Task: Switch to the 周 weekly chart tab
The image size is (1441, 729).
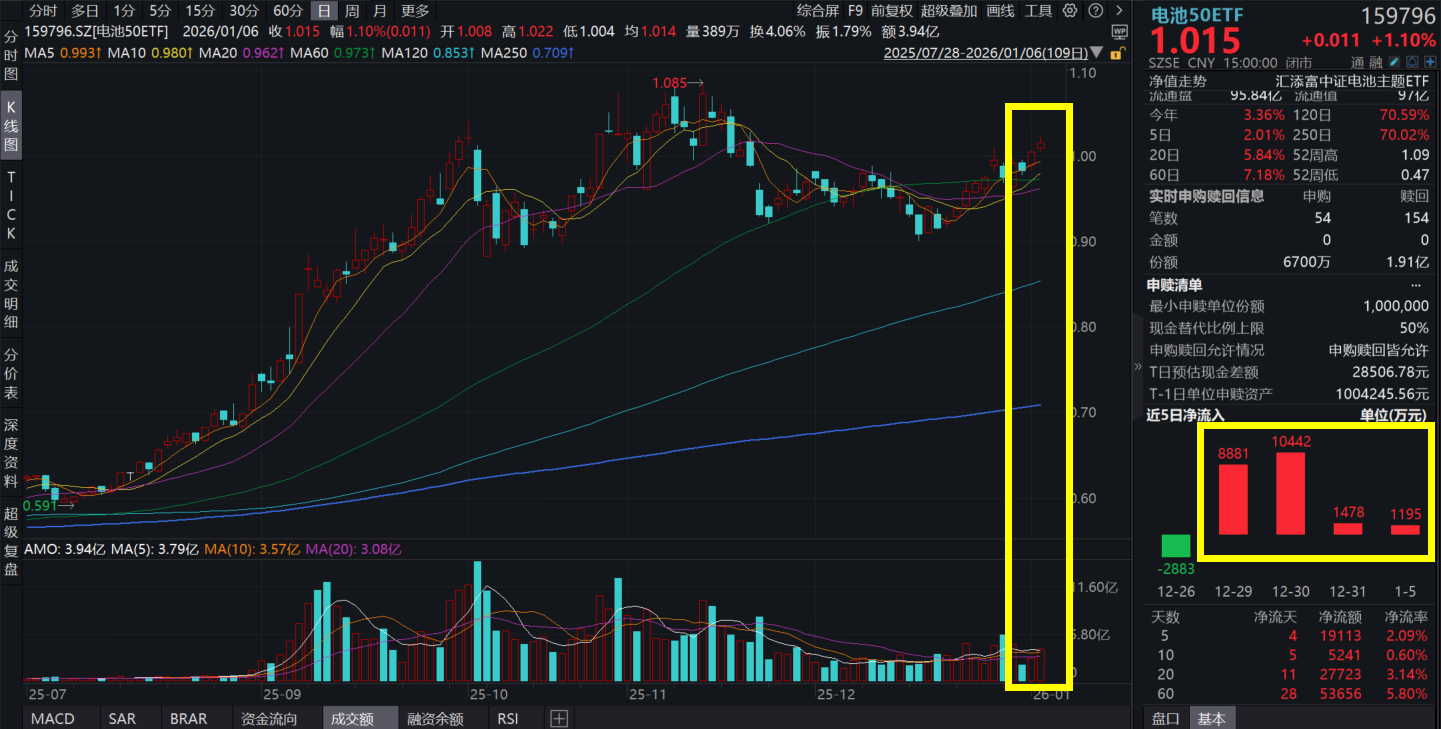Action: pos(350,10)
